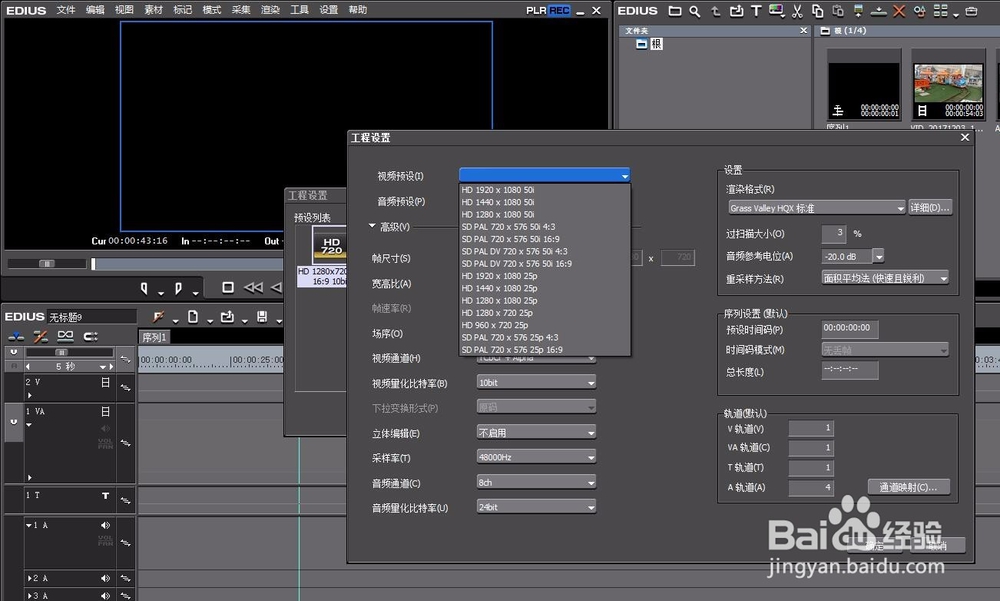Click open project icon in timeline toolbar
This screenshot has width=1000, height=601.
point(227,316)
